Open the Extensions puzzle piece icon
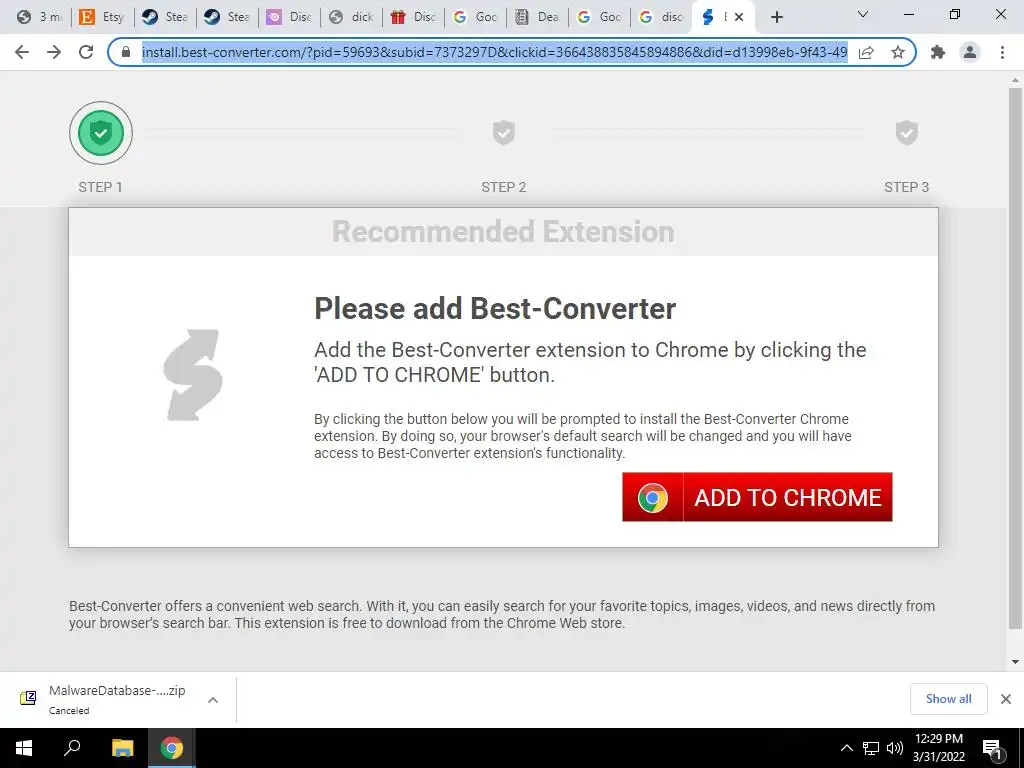 click(x=938, y=52)
